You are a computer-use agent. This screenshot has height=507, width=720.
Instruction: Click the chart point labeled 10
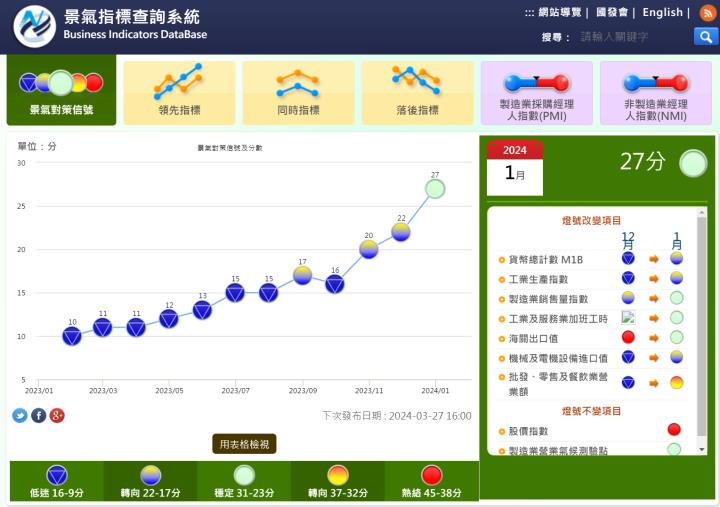[72, 337]
